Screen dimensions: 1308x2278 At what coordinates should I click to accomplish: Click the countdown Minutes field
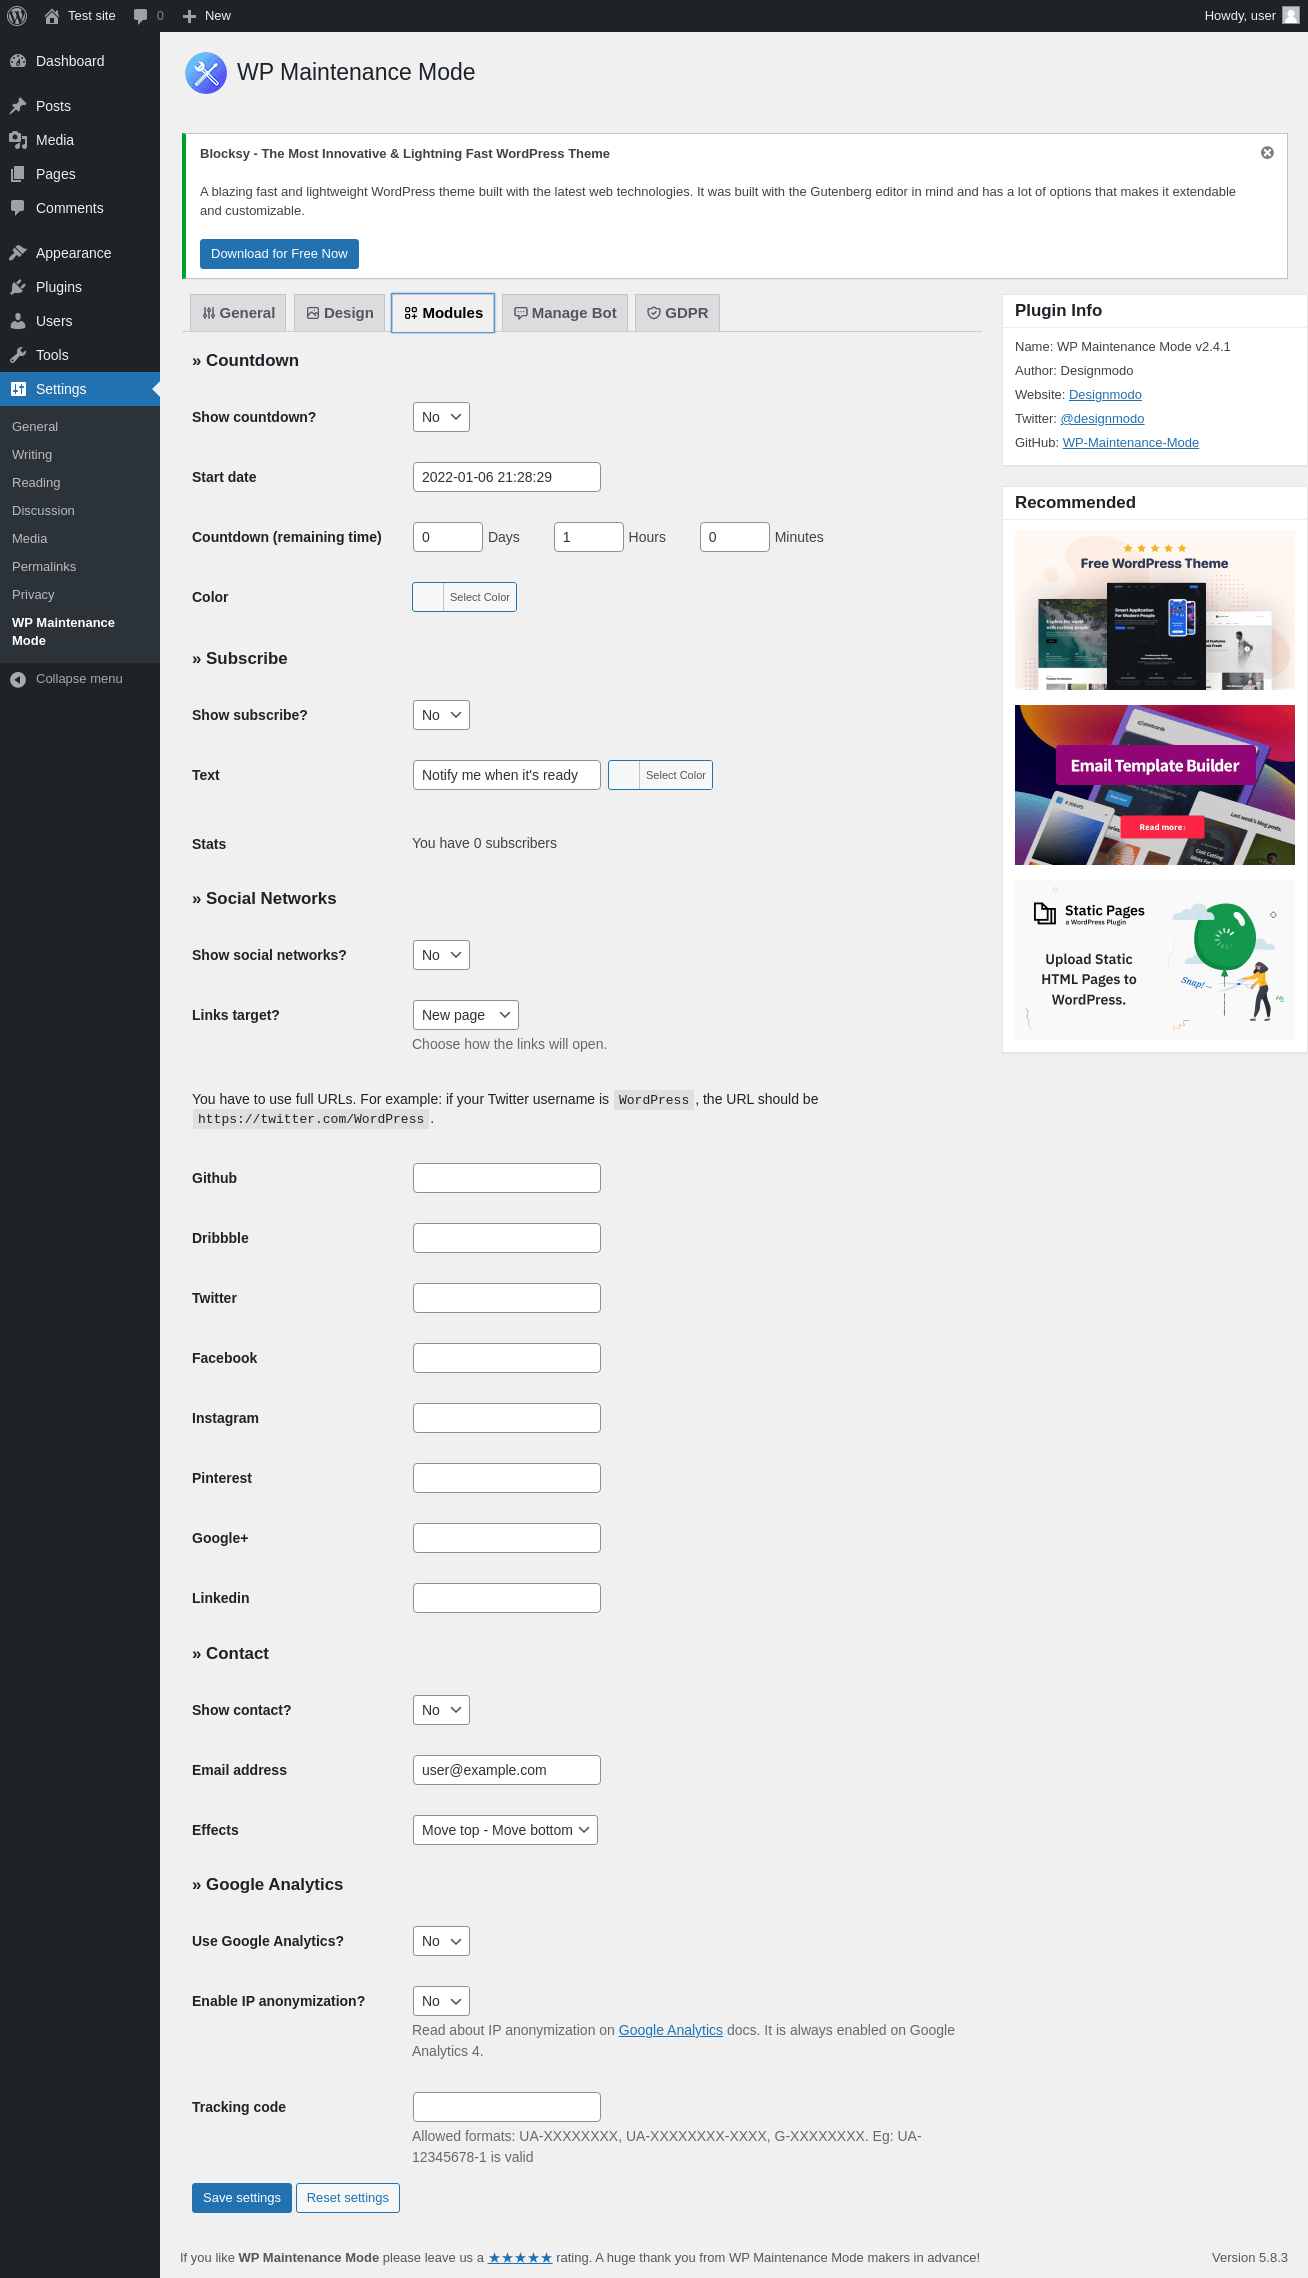click(735, 537)
